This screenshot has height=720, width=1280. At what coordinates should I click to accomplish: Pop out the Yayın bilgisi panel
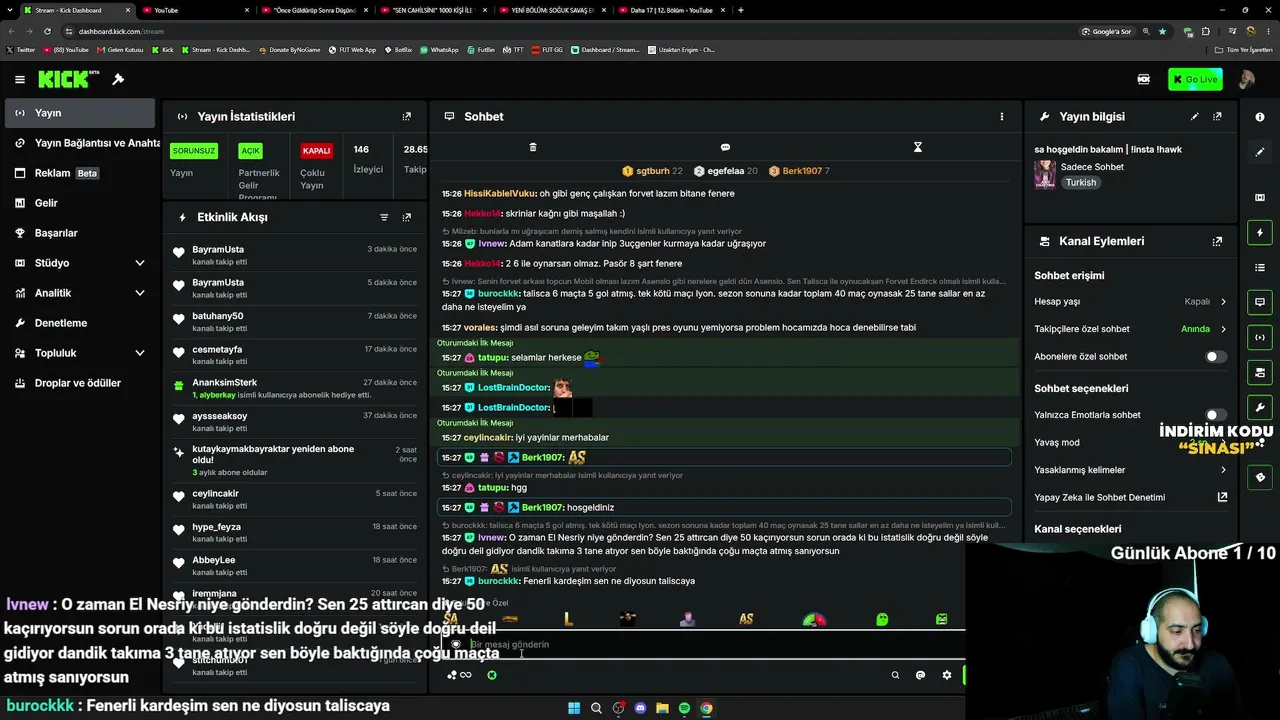(x=1217, y=116)
